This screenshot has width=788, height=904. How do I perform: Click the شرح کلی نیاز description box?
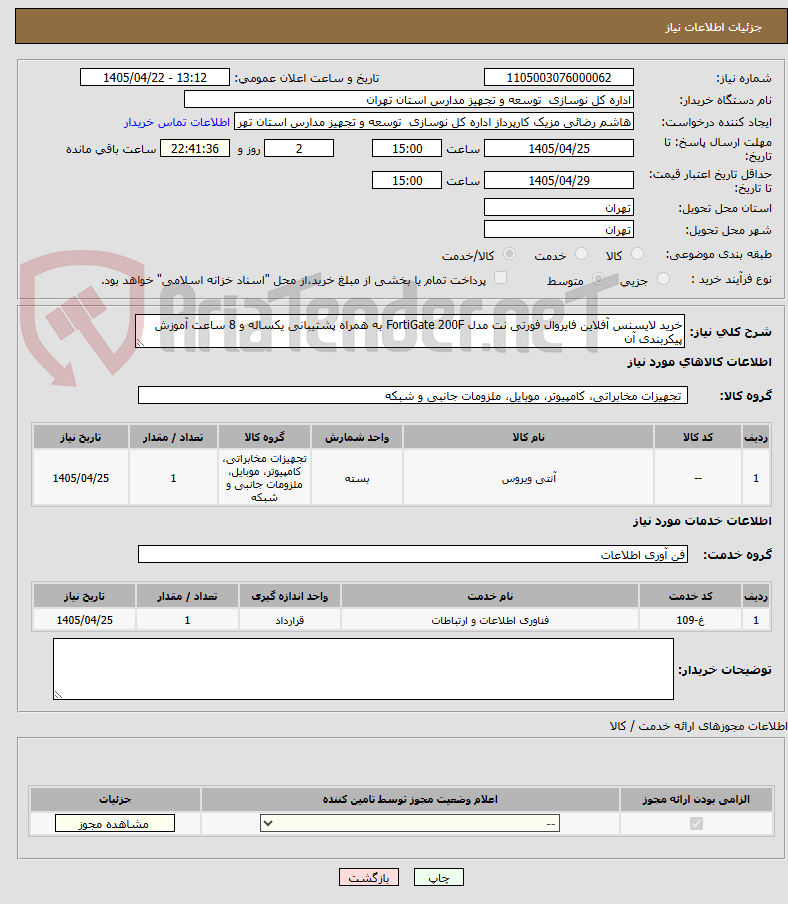[410, 332]
